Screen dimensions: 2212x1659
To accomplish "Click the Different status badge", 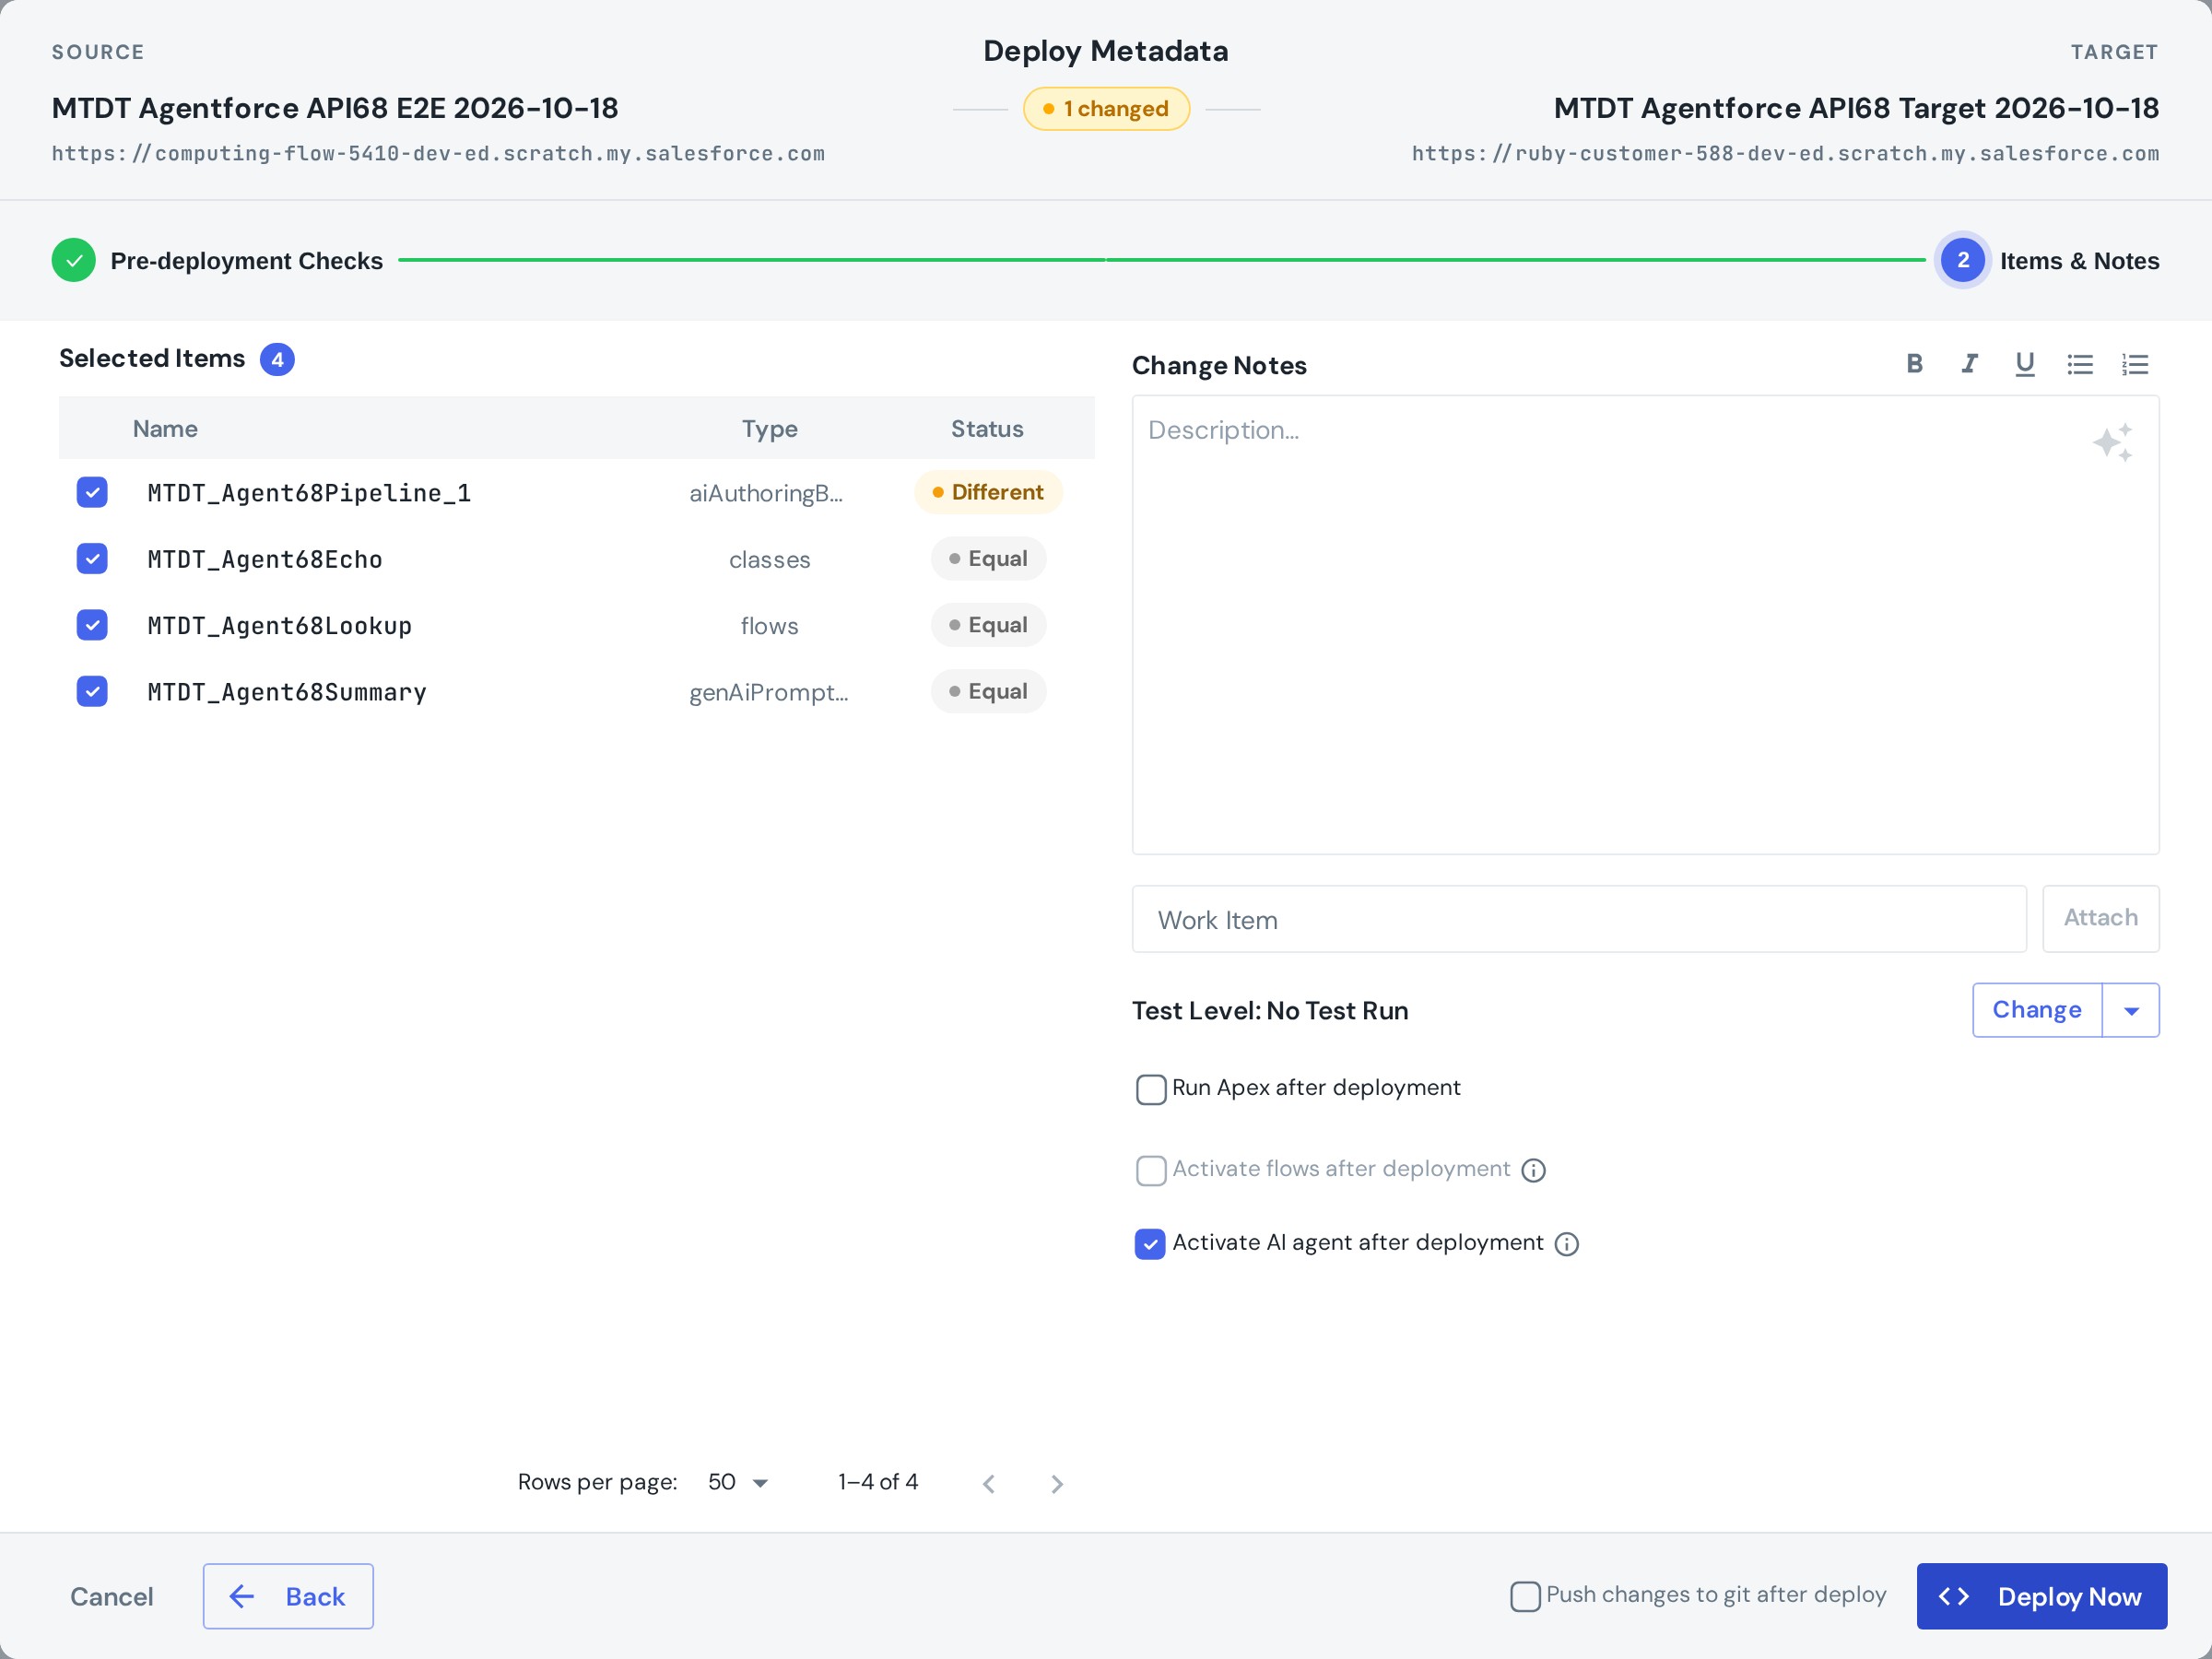I will tap(987, 492).
